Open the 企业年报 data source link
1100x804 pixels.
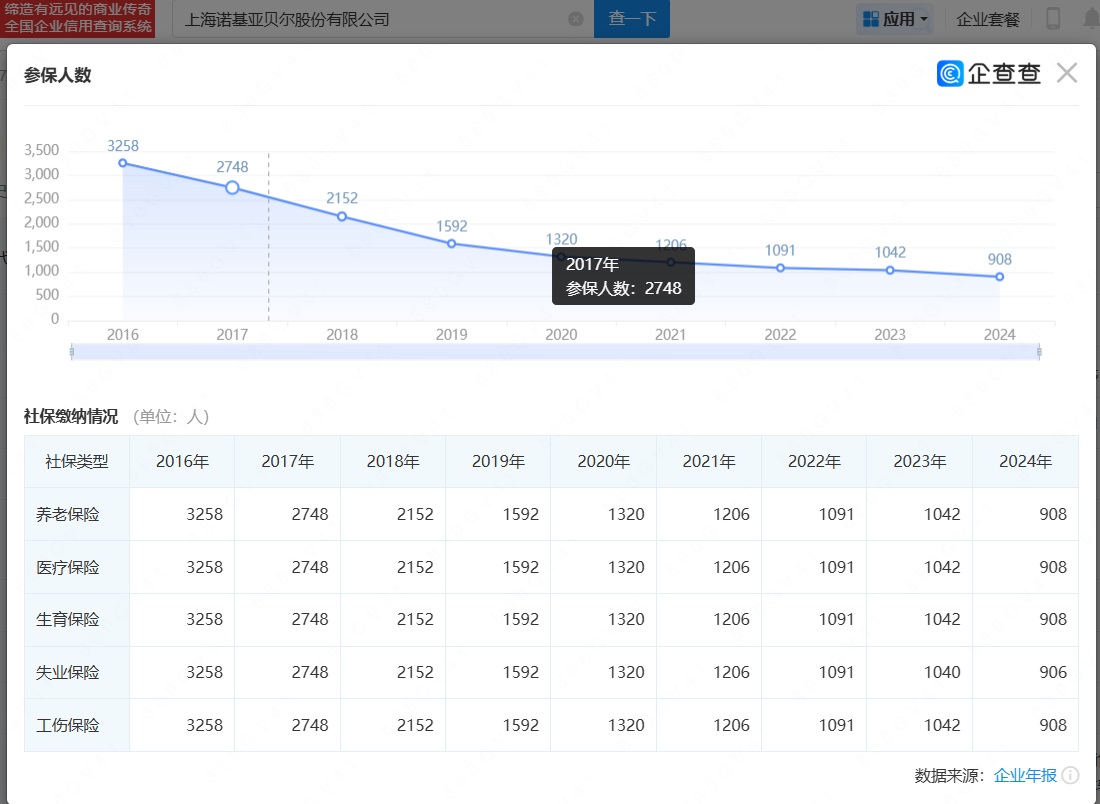click(x=1025, y=775)
